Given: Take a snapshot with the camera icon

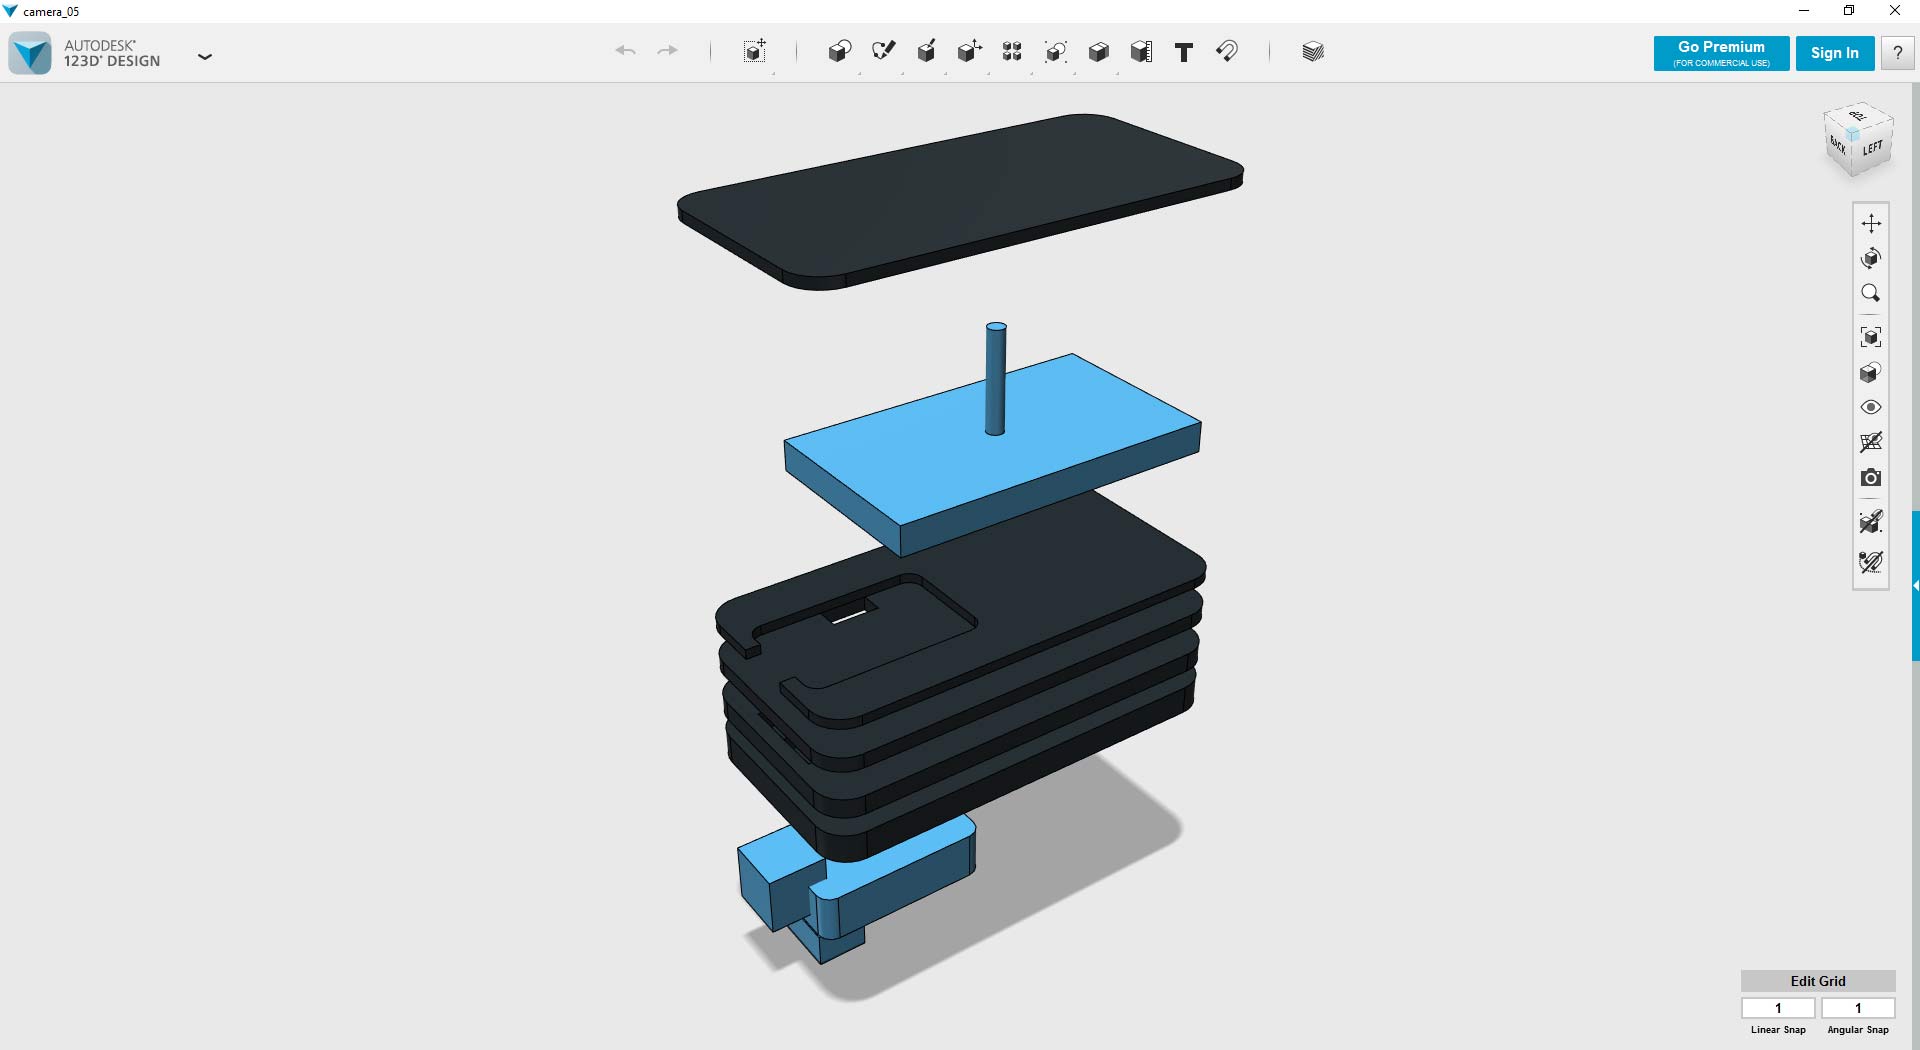Looking at the screenshot, I should click(x=1871, y=478).
